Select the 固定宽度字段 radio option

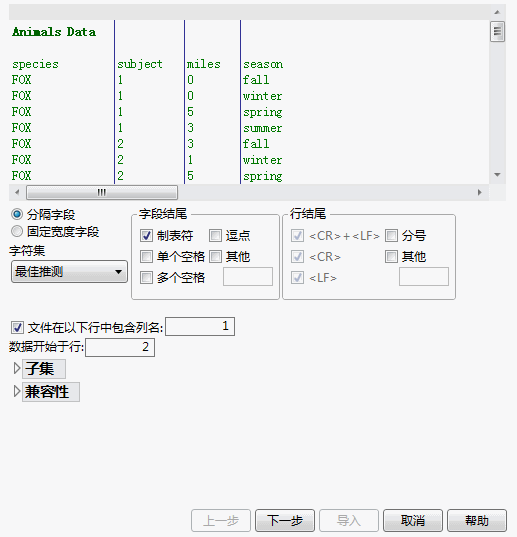pyautogui.click(x=17, y=231)
